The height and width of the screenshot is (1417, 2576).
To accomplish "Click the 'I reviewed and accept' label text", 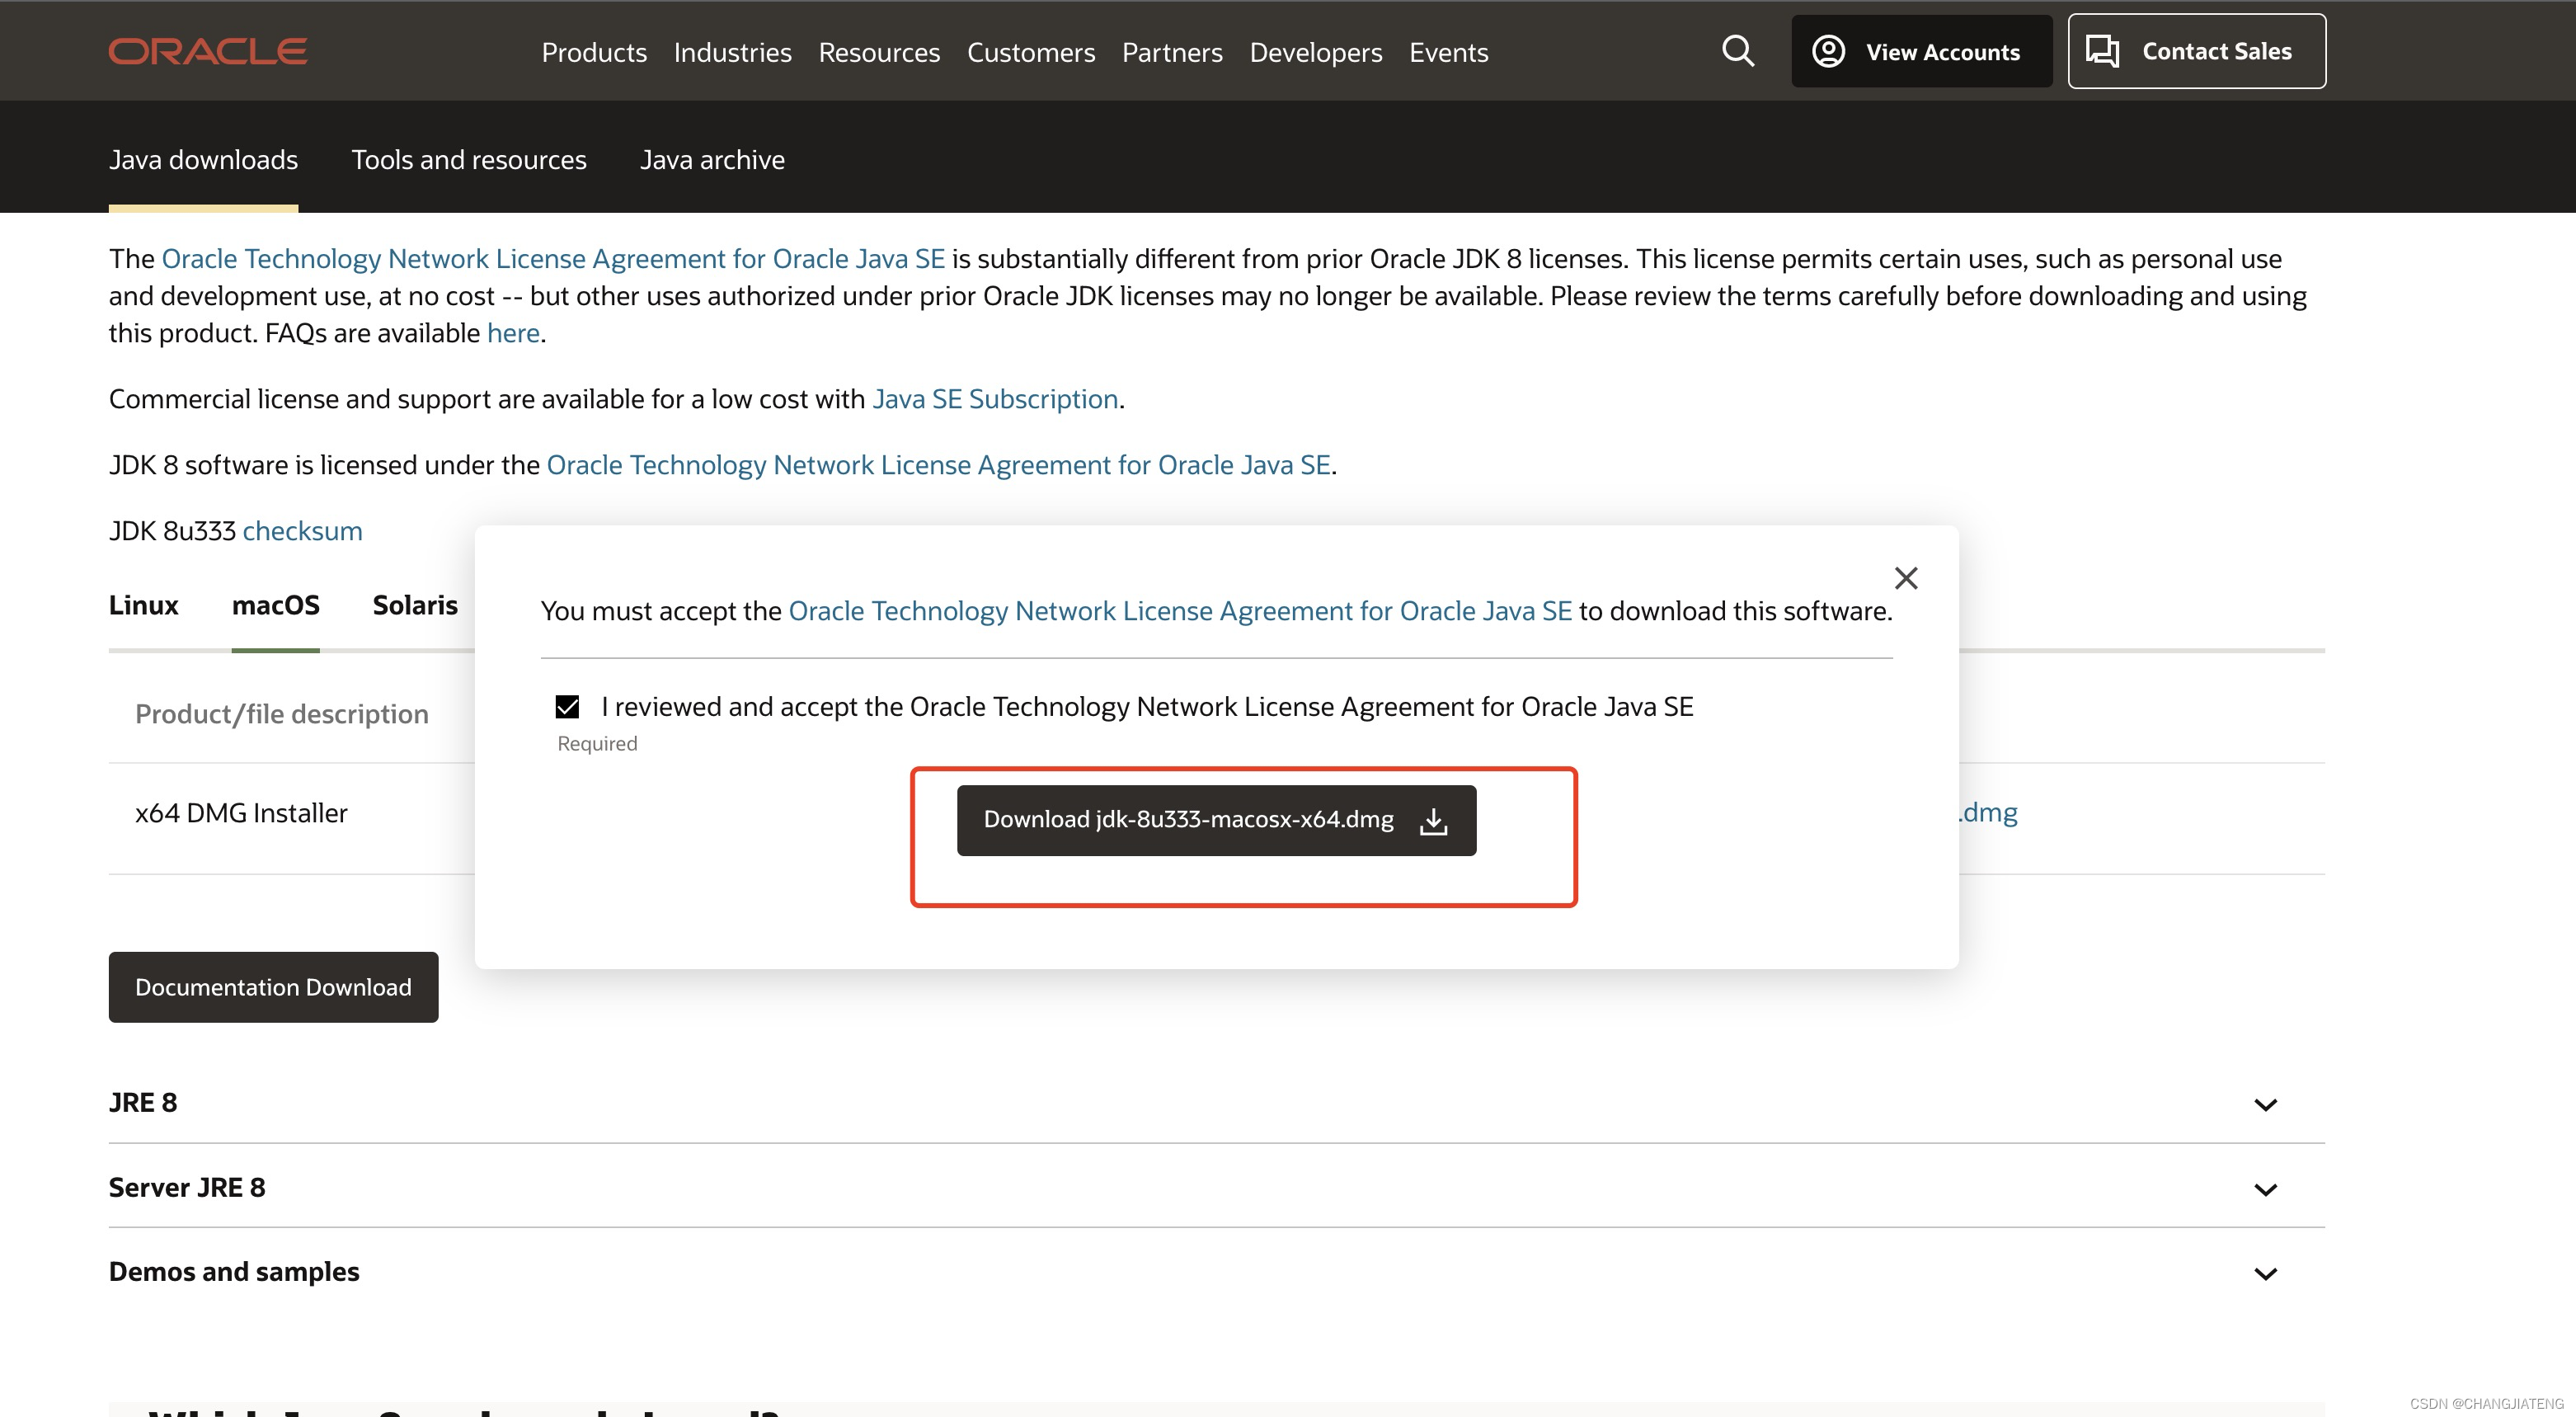I will (1147, 707).
